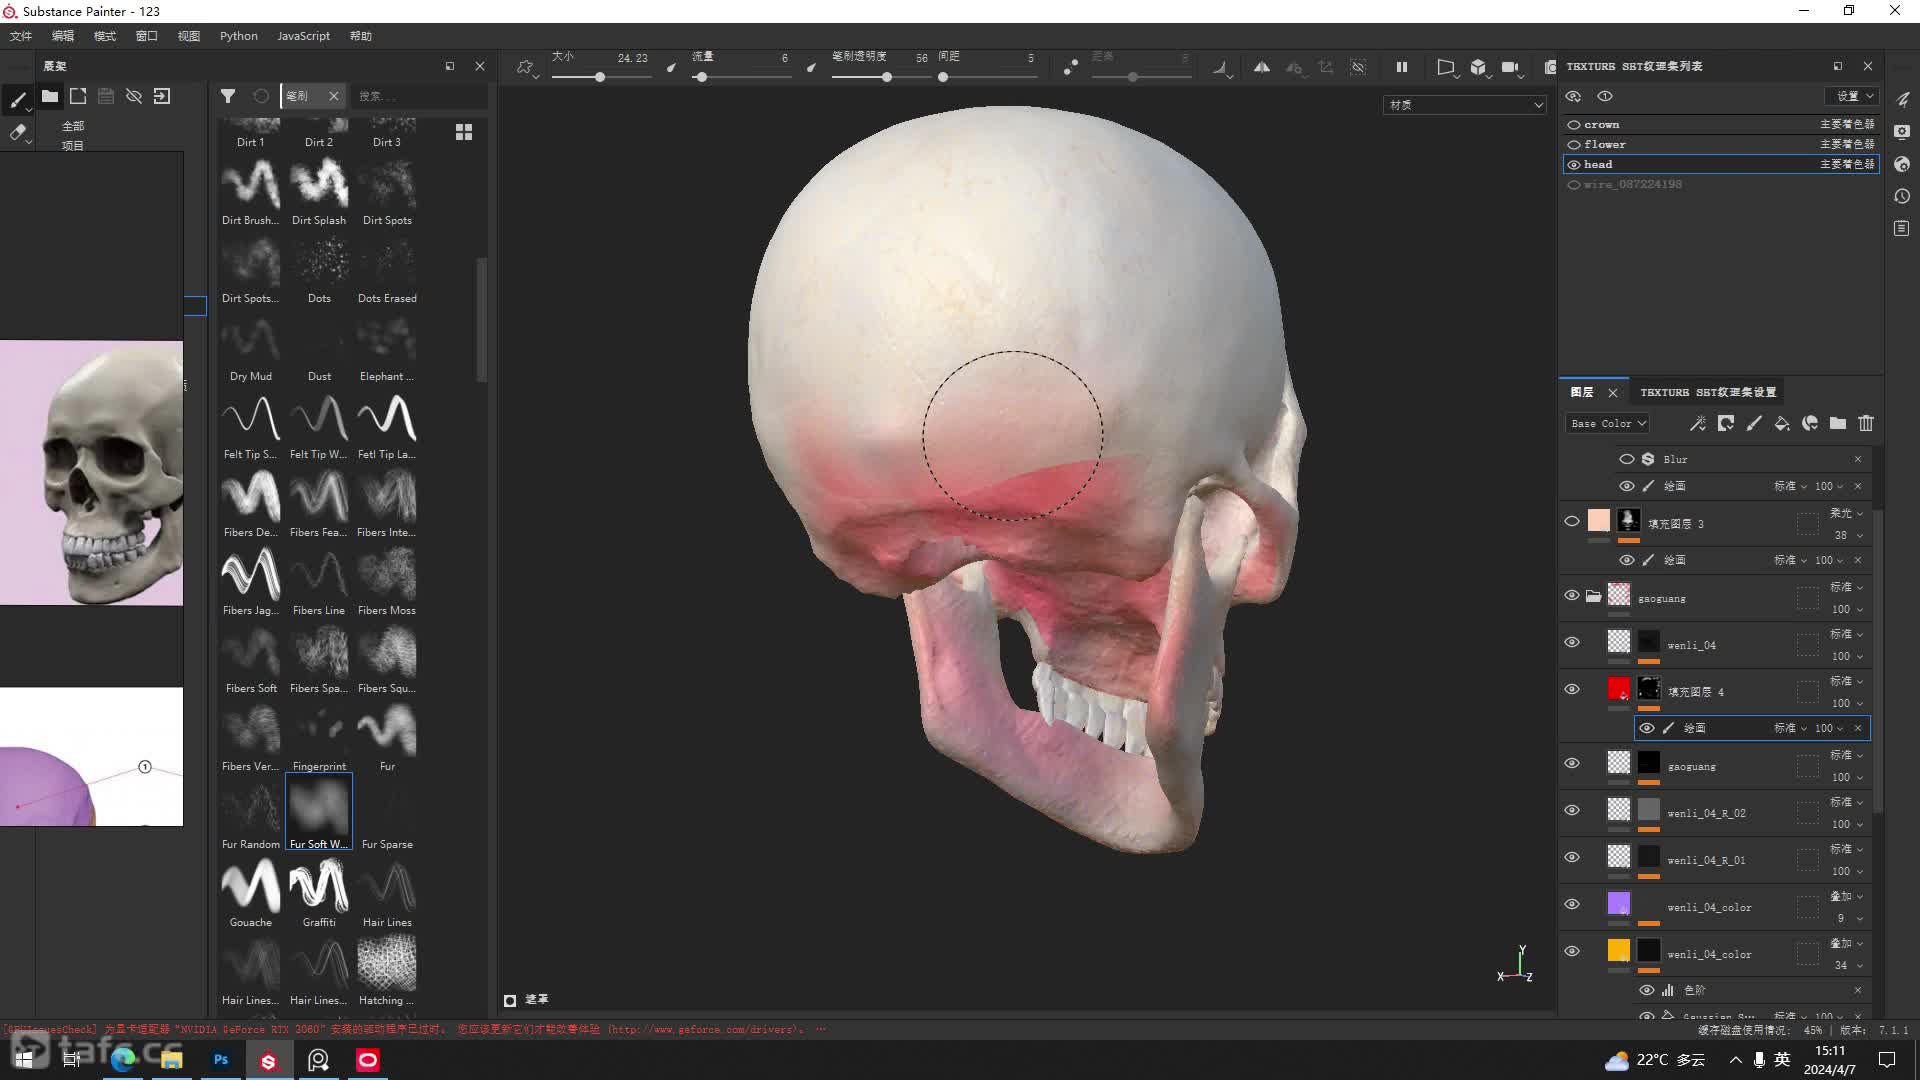1920x1080 pixels.
Task: Open blend mode dropdown of wenli_04 layer
Action: pos(1846,634)
